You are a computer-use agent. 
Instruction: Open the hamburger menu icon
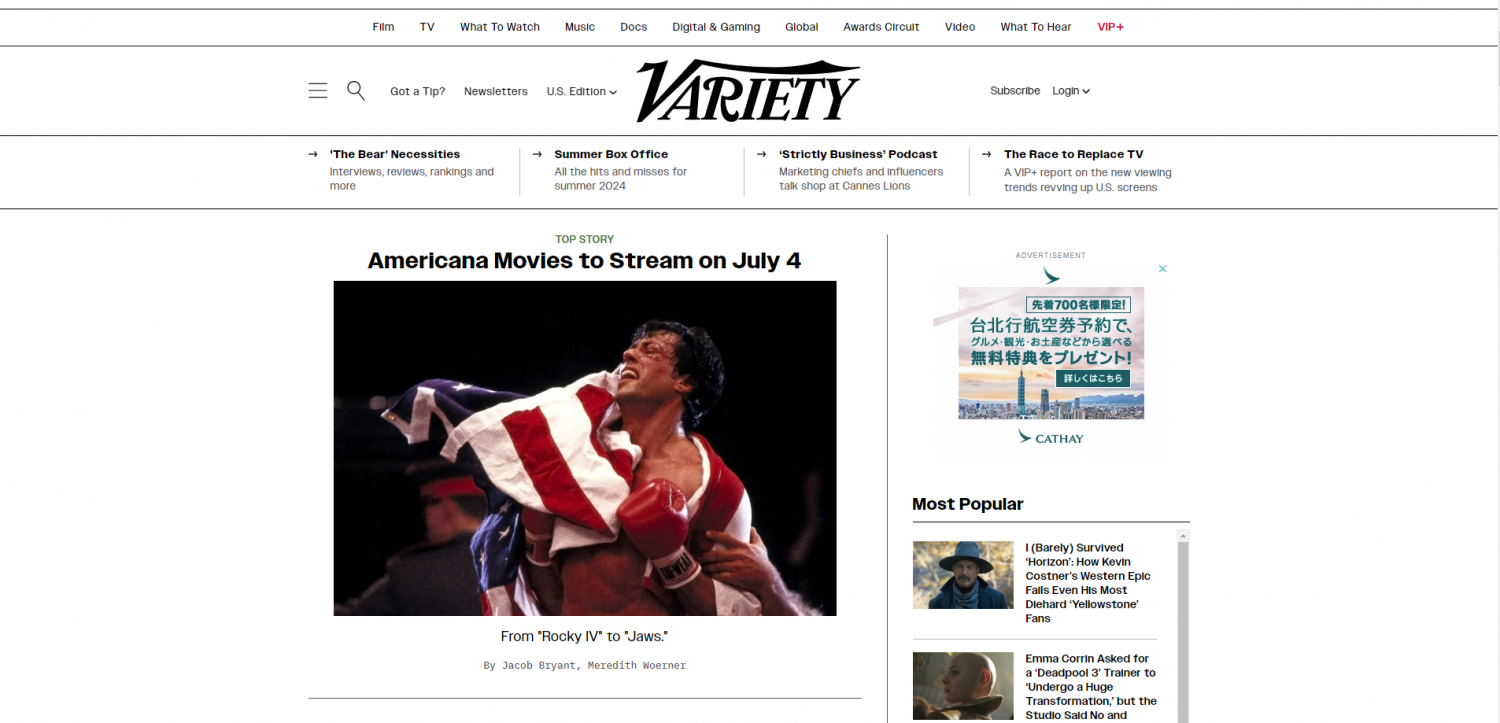(318, 91)
